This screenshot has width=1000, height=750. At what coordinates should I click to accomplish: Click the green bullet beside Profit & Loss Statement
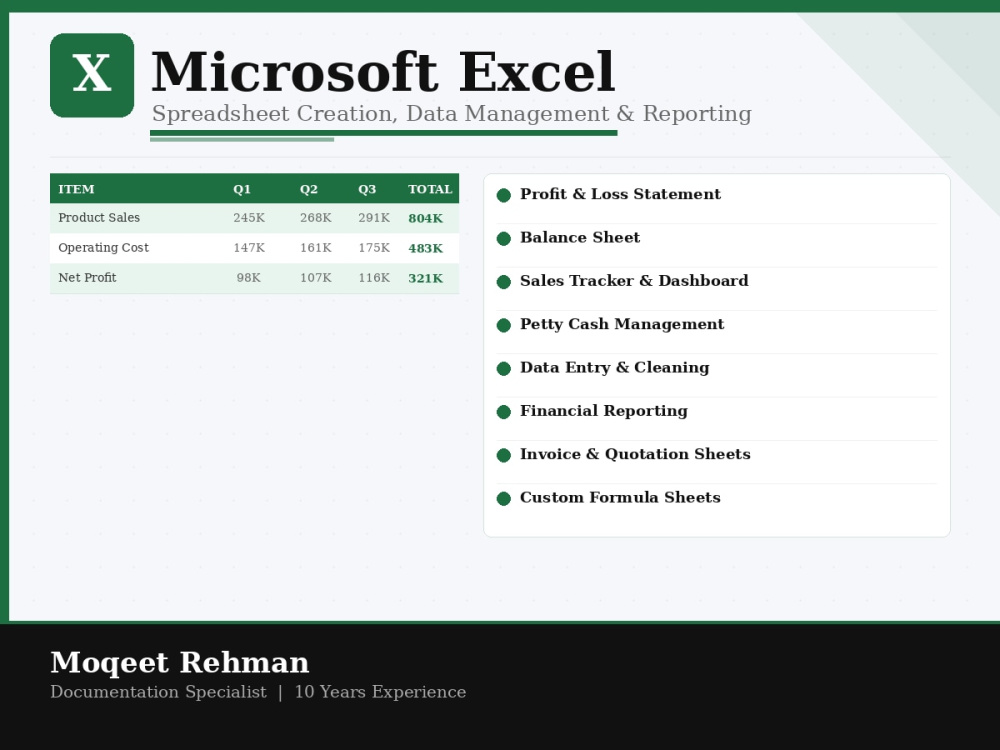pyautogui.click(x=504, y=195)
